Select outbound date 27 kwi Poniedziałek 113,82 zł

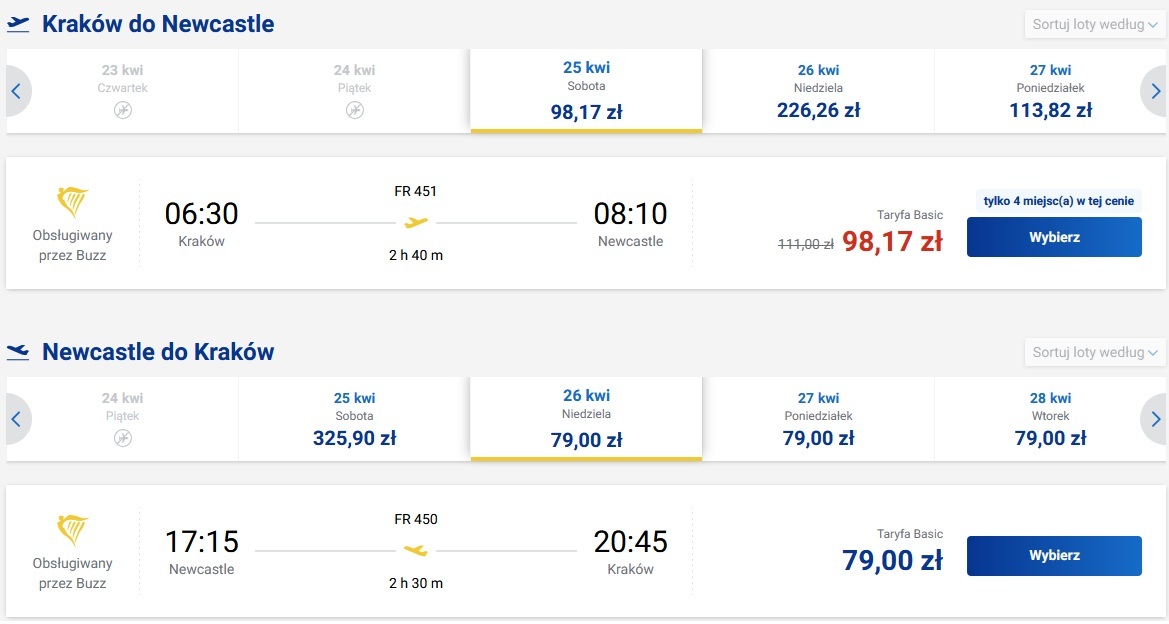[1050, 92]
